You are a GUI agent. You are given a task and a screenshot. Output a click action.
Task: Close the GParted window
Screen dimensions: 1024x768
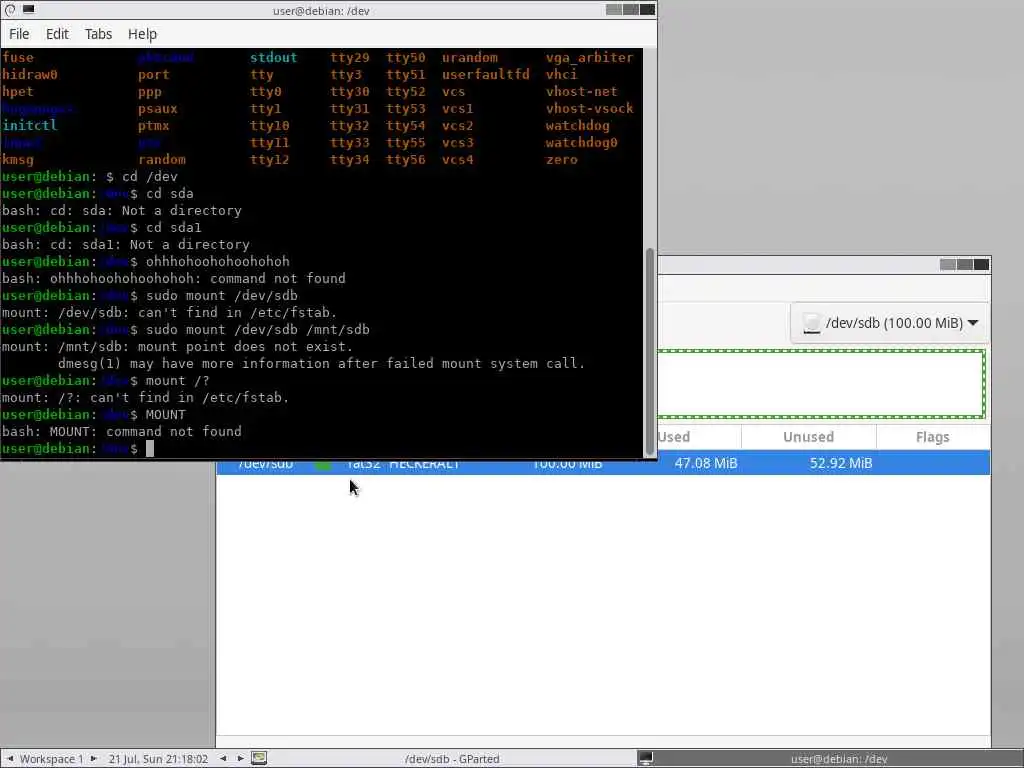click(982, 264)
